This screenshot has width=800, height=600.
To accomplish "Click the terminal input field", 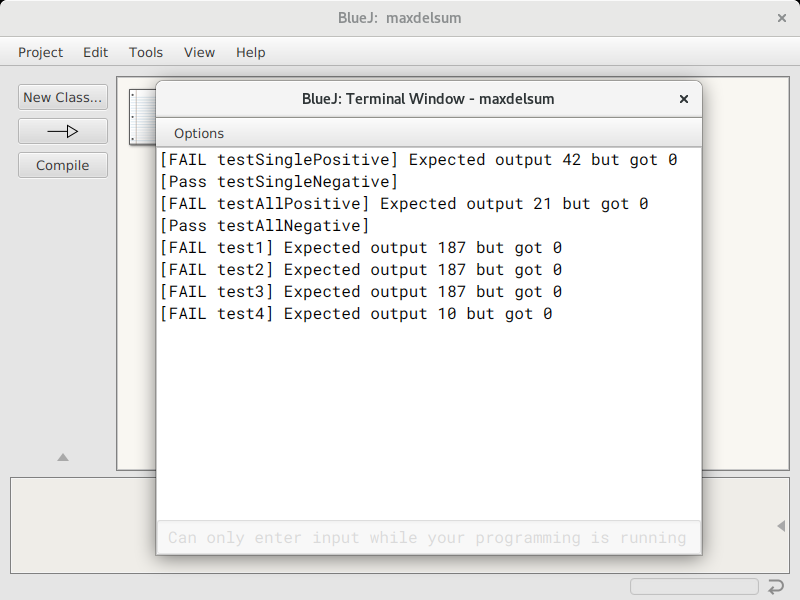I will point(429,537).
